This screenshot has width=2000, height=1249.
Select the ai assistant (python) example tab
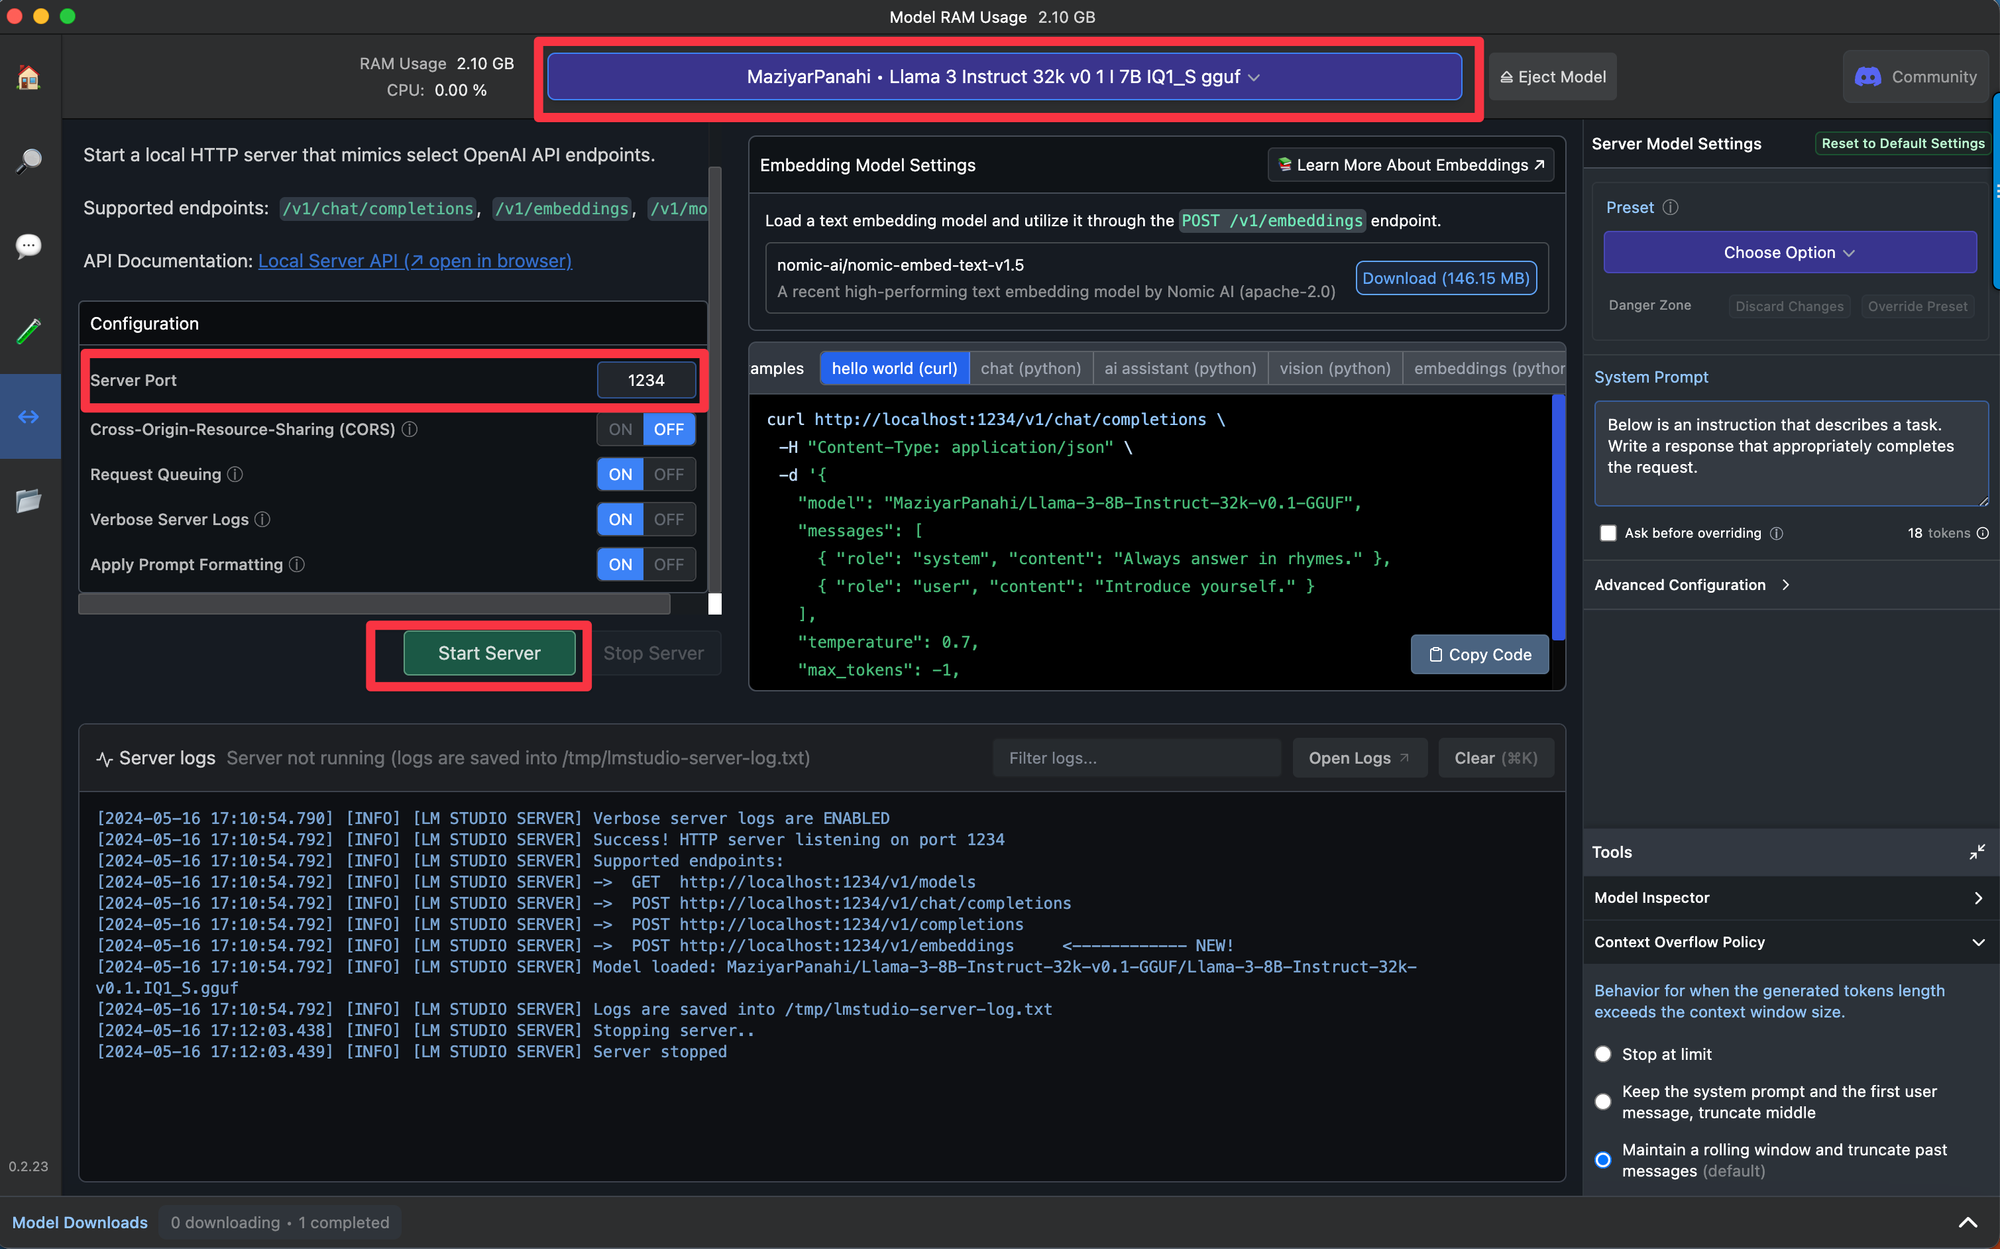(x=1180, y=368)
